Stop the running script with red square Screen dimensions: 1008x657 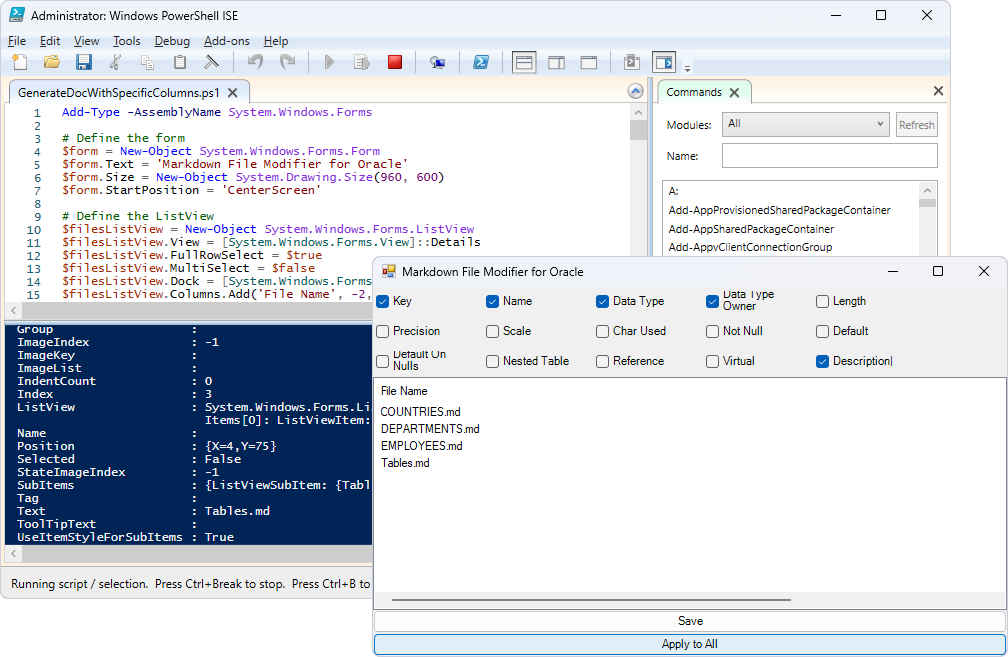(x=395, y=62)
